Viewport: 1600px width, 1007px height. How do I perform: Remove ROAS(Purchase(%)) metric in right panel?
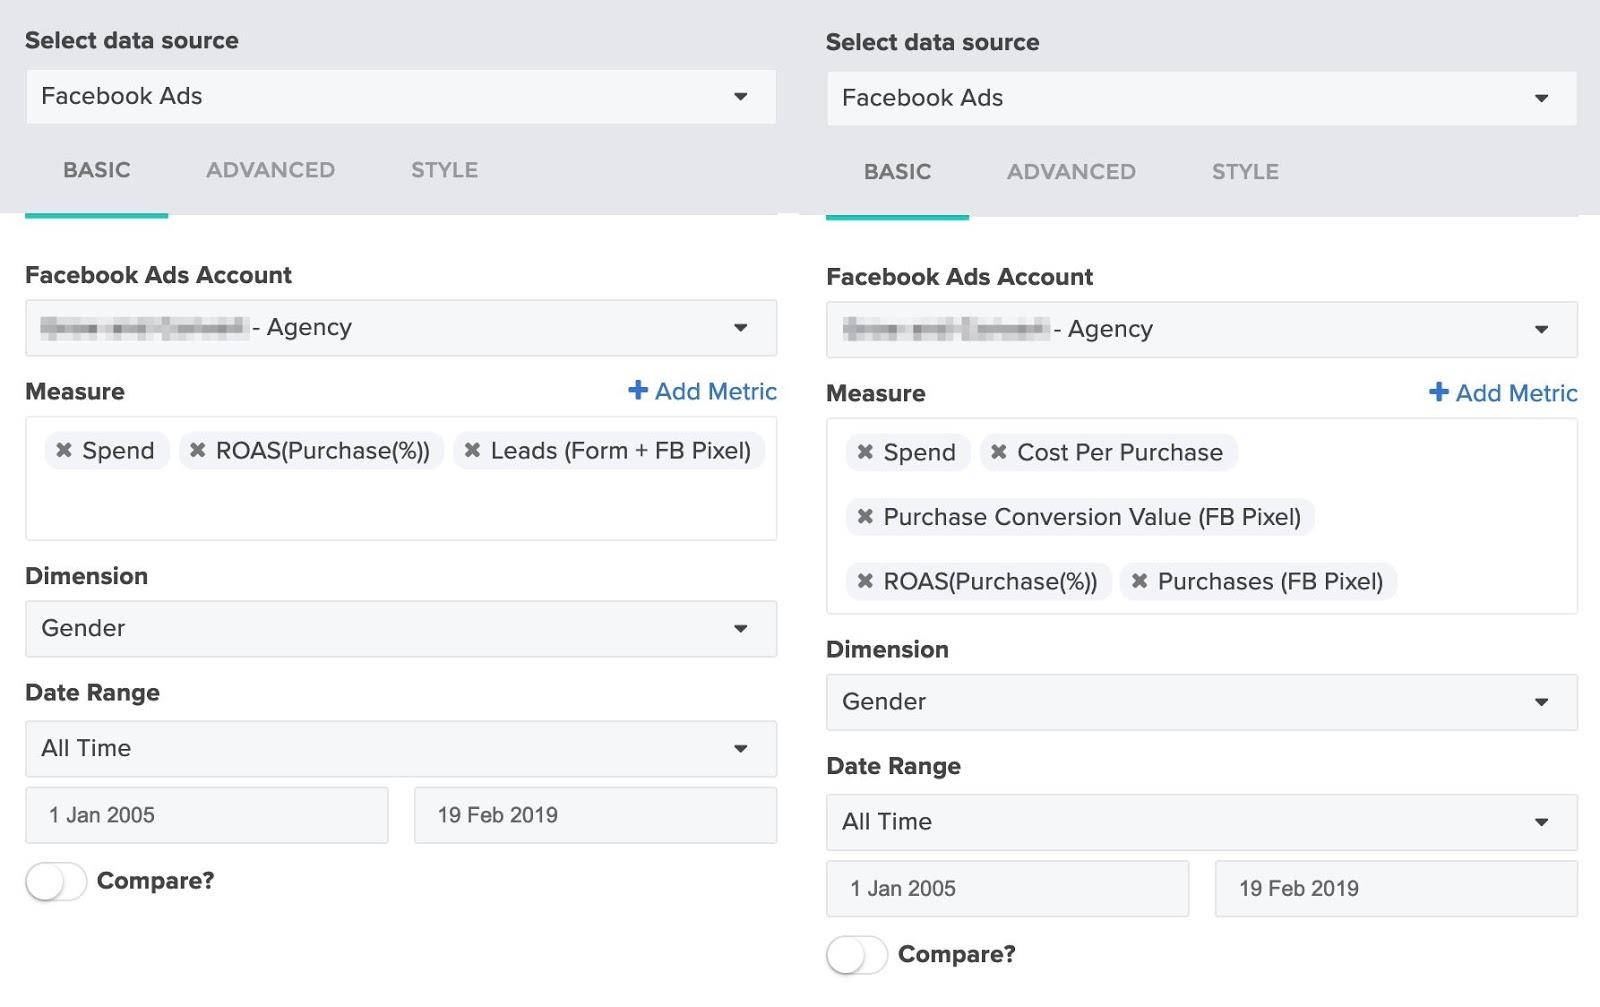point(866,582)
